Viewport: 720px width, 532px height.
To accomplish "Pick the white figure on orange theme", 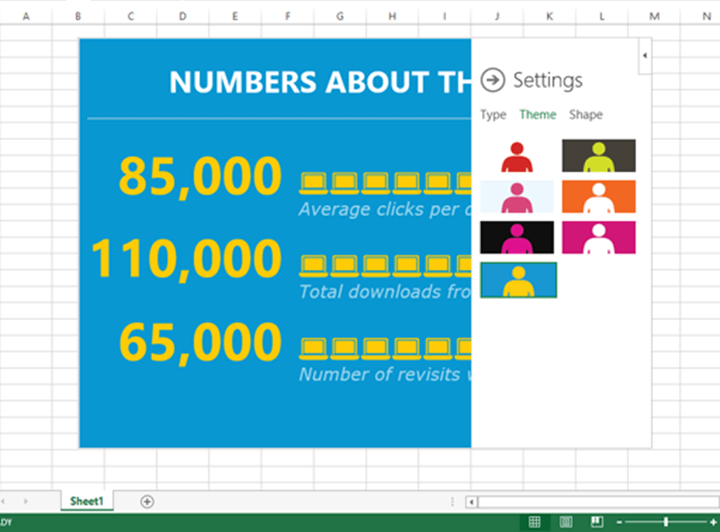I will point(599,197).
